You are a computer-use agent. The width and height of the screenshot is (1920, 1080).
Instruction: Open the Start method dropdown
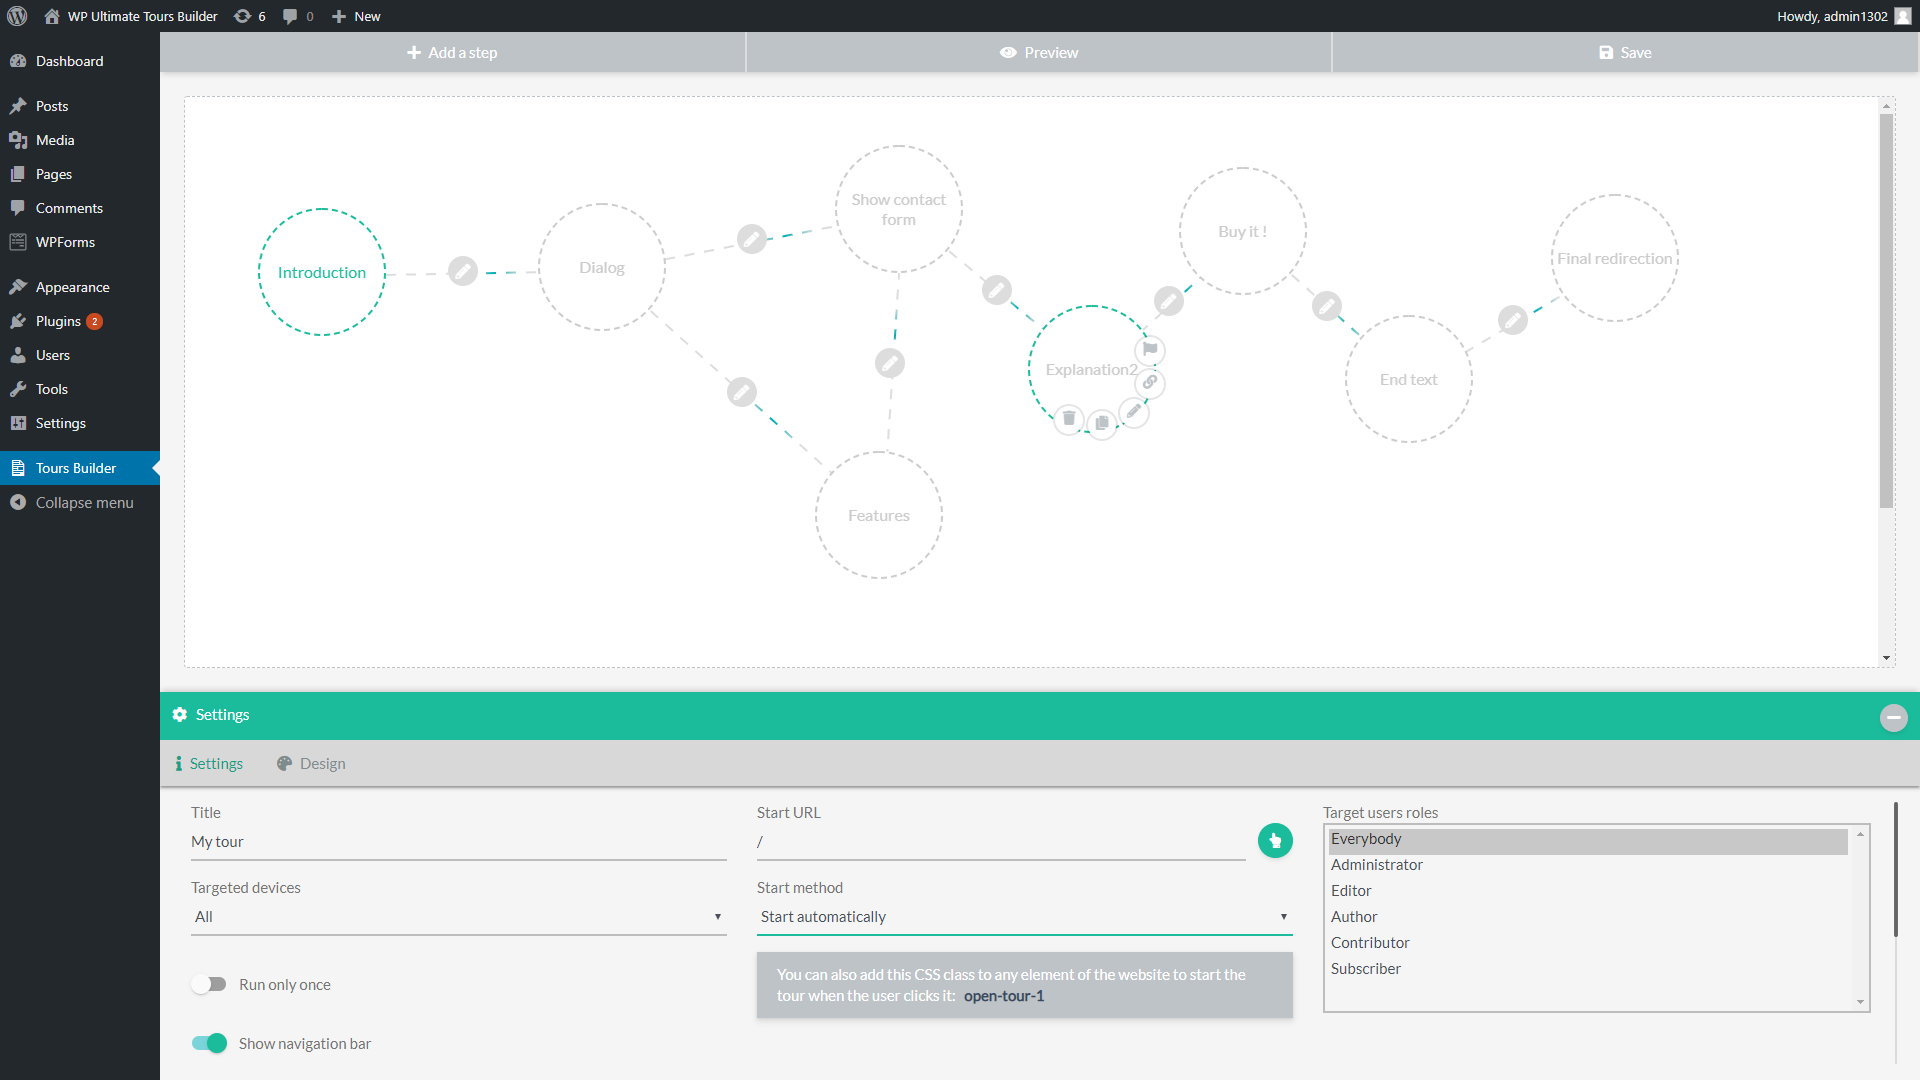[x=1024, y=917]
